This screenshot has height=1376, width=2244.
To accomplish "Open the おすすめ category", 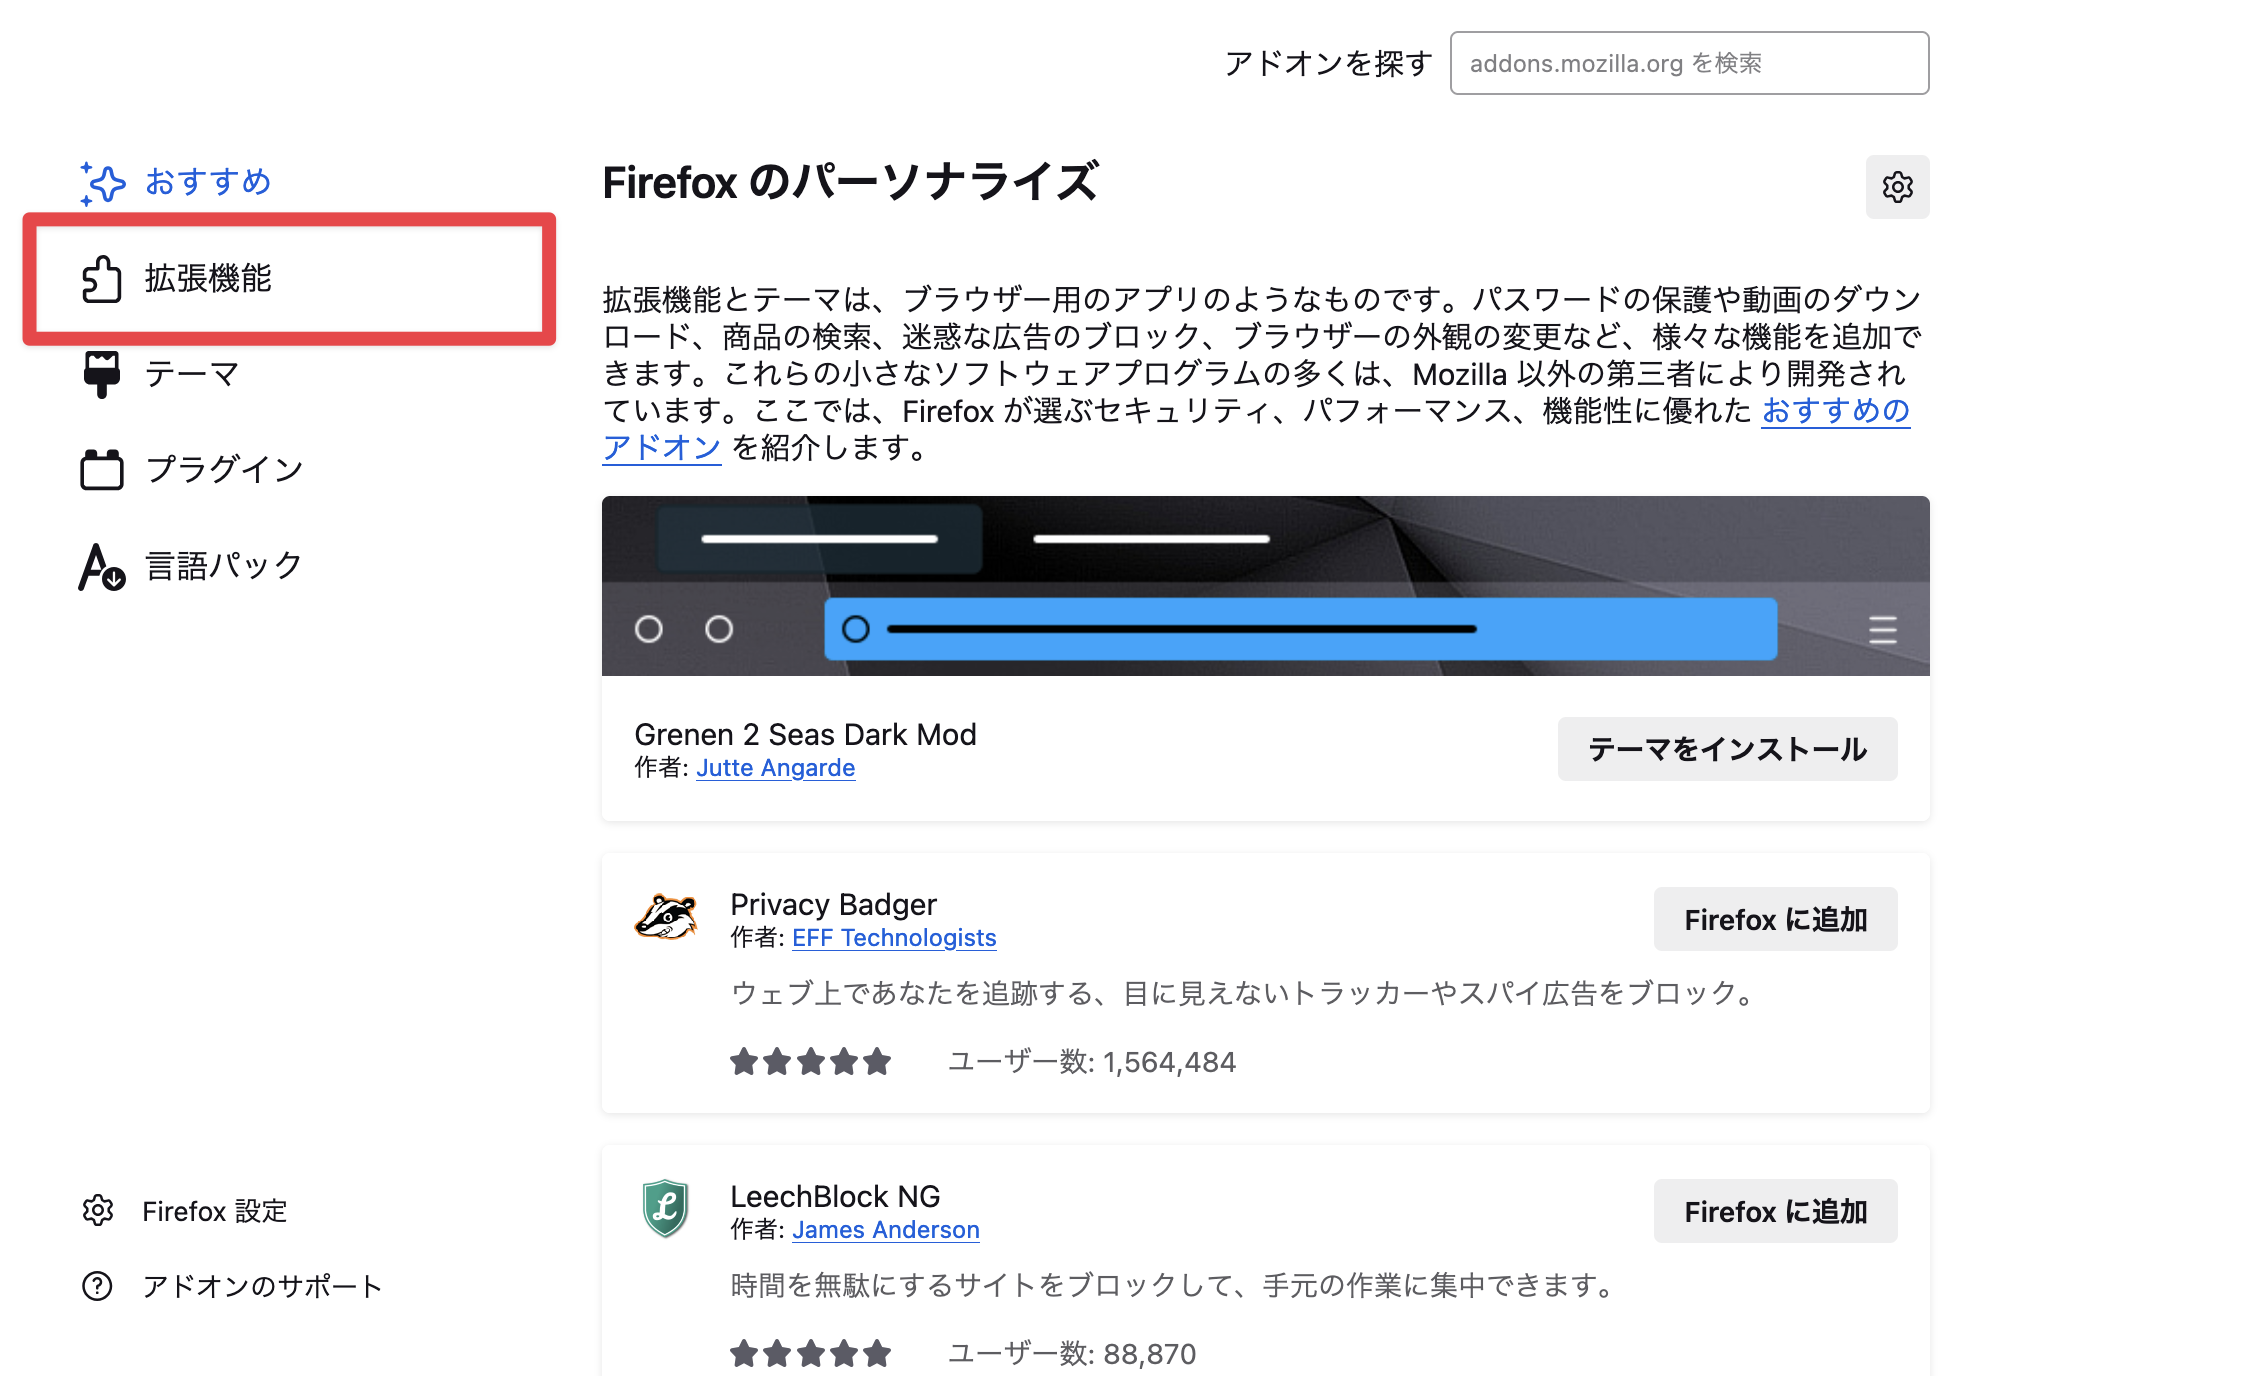I will tap(290, 183).
